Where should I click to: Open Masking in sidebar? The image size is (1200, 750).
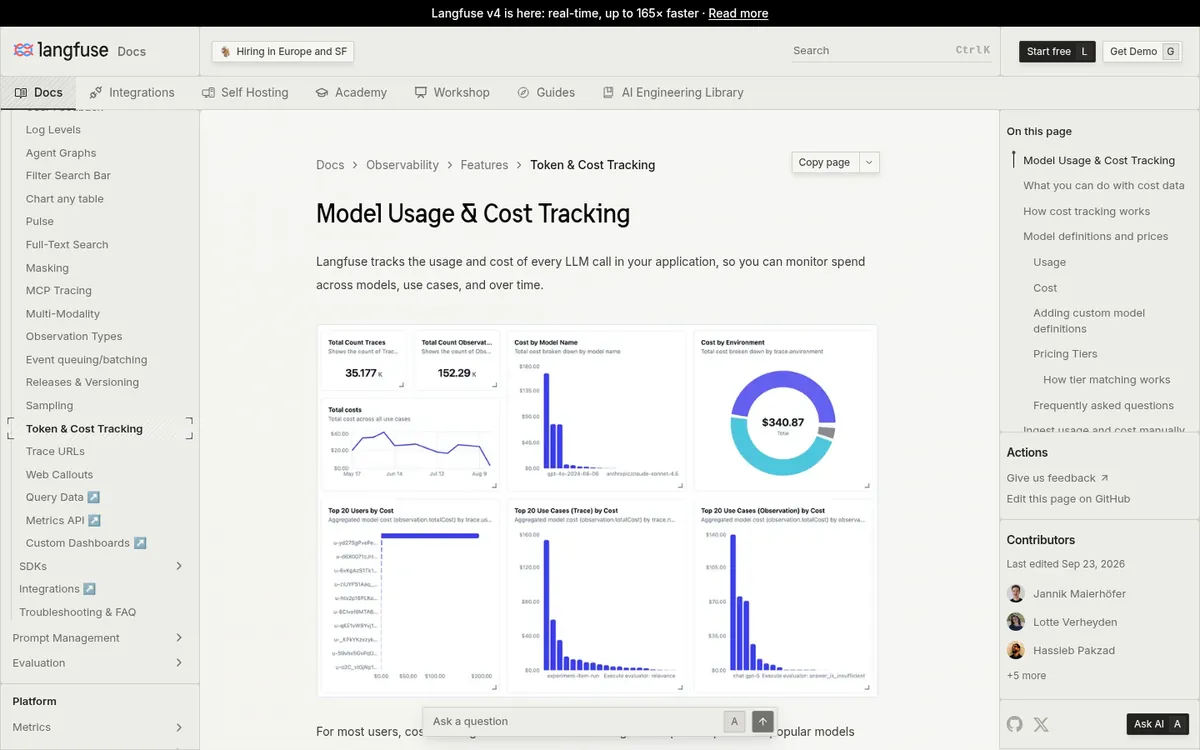[x=47, y=268]
